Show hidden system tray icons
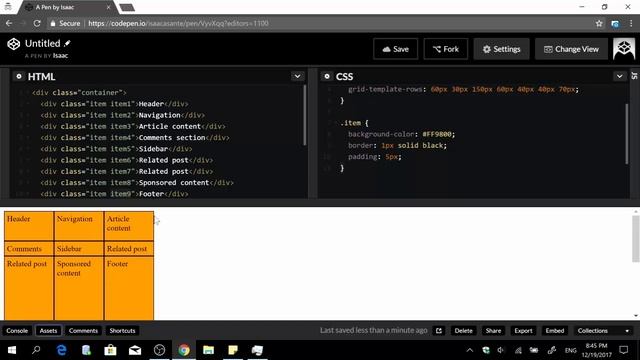The width and height of the screenshot is (640, 360). coord(470,350)
